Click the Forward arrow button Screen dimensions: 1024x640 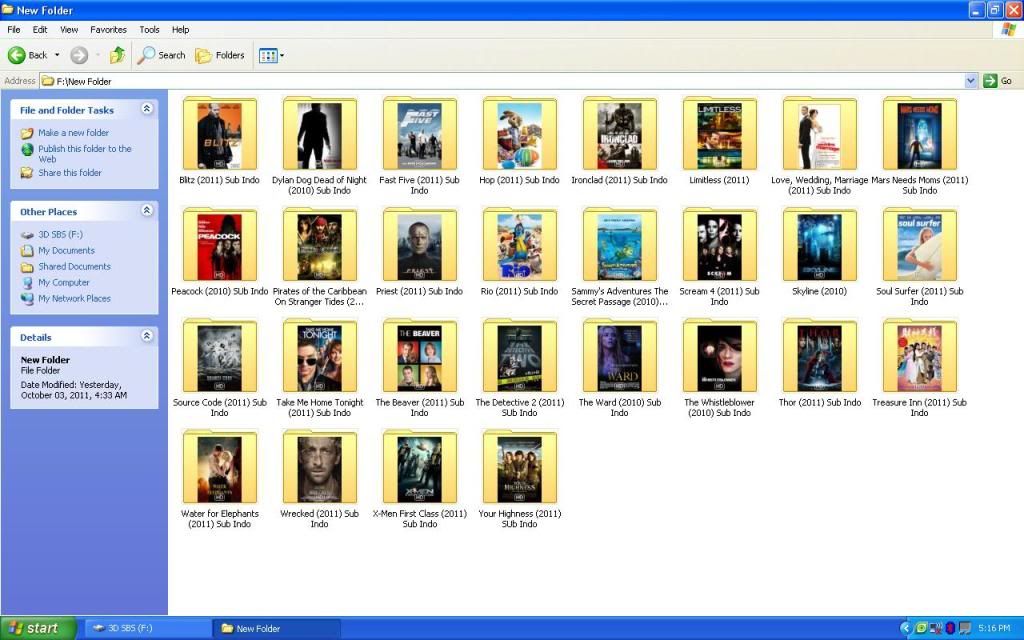(79, 56)
